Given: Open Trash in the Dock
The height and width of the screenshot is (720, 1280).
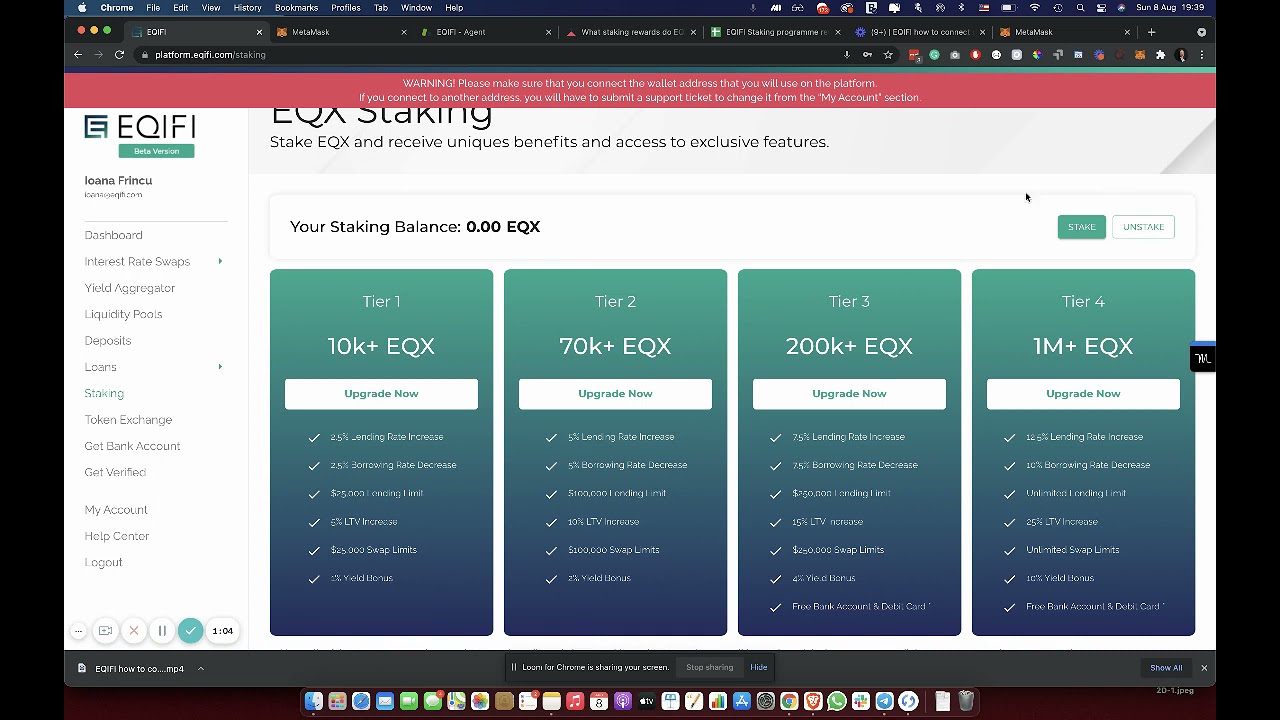Looking at the screenshot, I should 966,702.
